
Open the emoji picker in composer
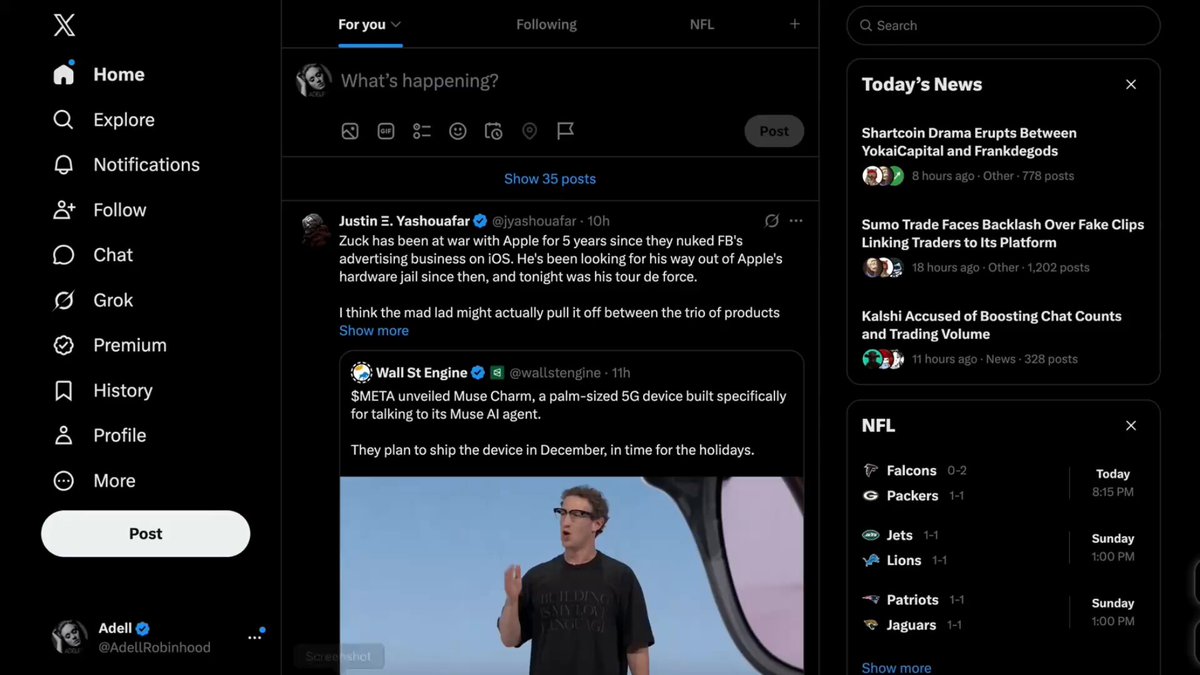click(458, 131)
